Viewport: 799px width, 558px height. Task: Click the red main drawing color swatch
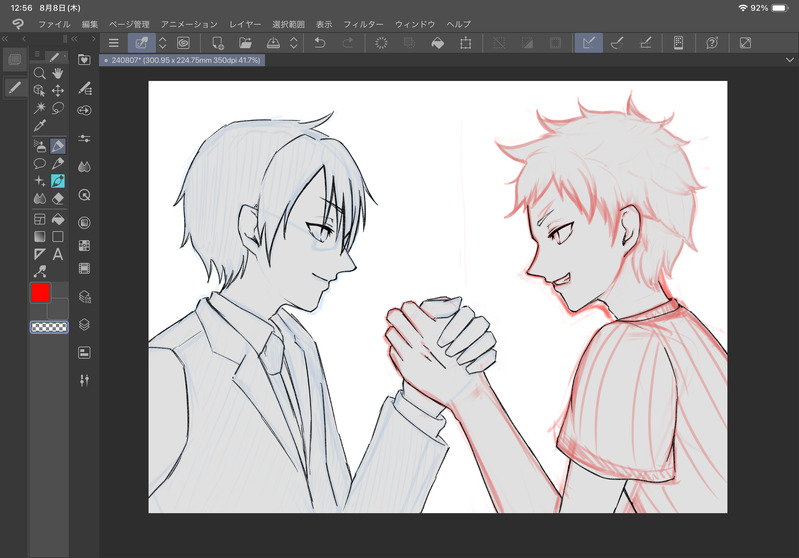point(40,293)
